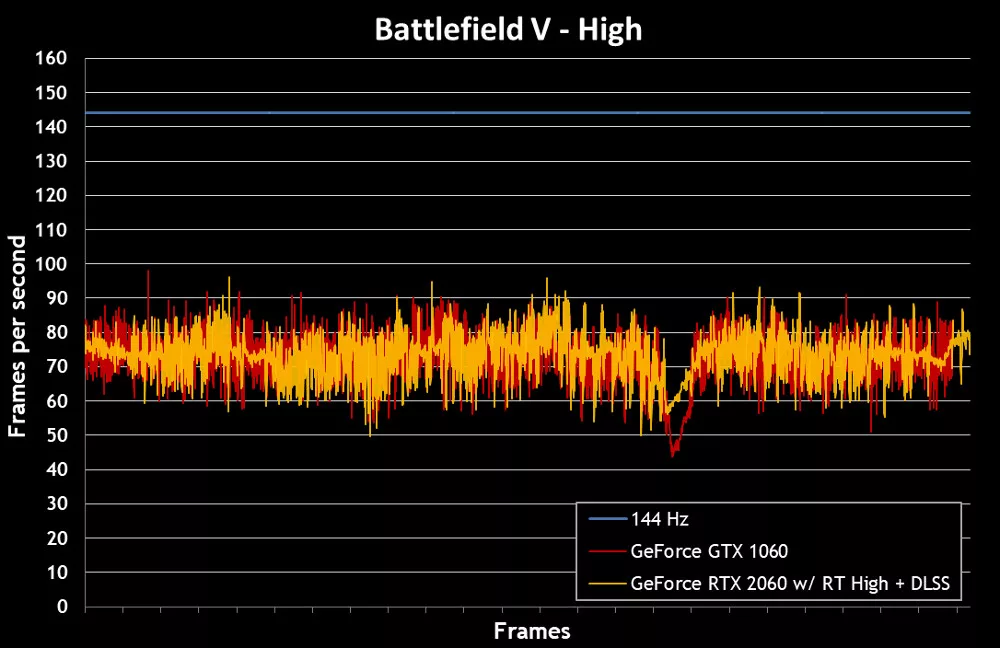The width and height of the screenshot is (1000, 648).
Task: Click the 100 y-axis label
Action: tap(51, 263)
